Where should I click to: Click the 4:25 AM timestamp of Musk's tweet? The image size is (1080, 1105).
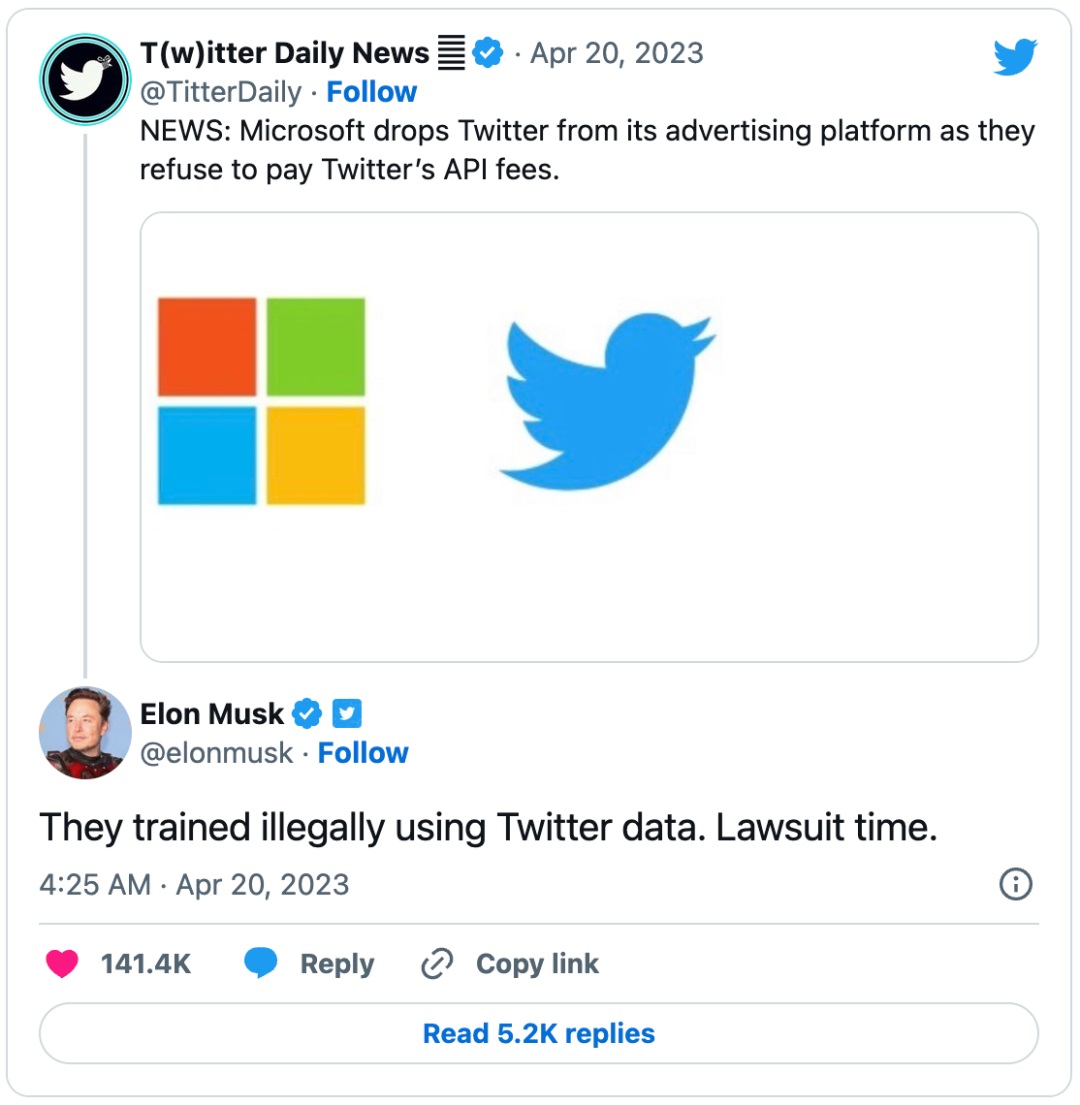96,885
